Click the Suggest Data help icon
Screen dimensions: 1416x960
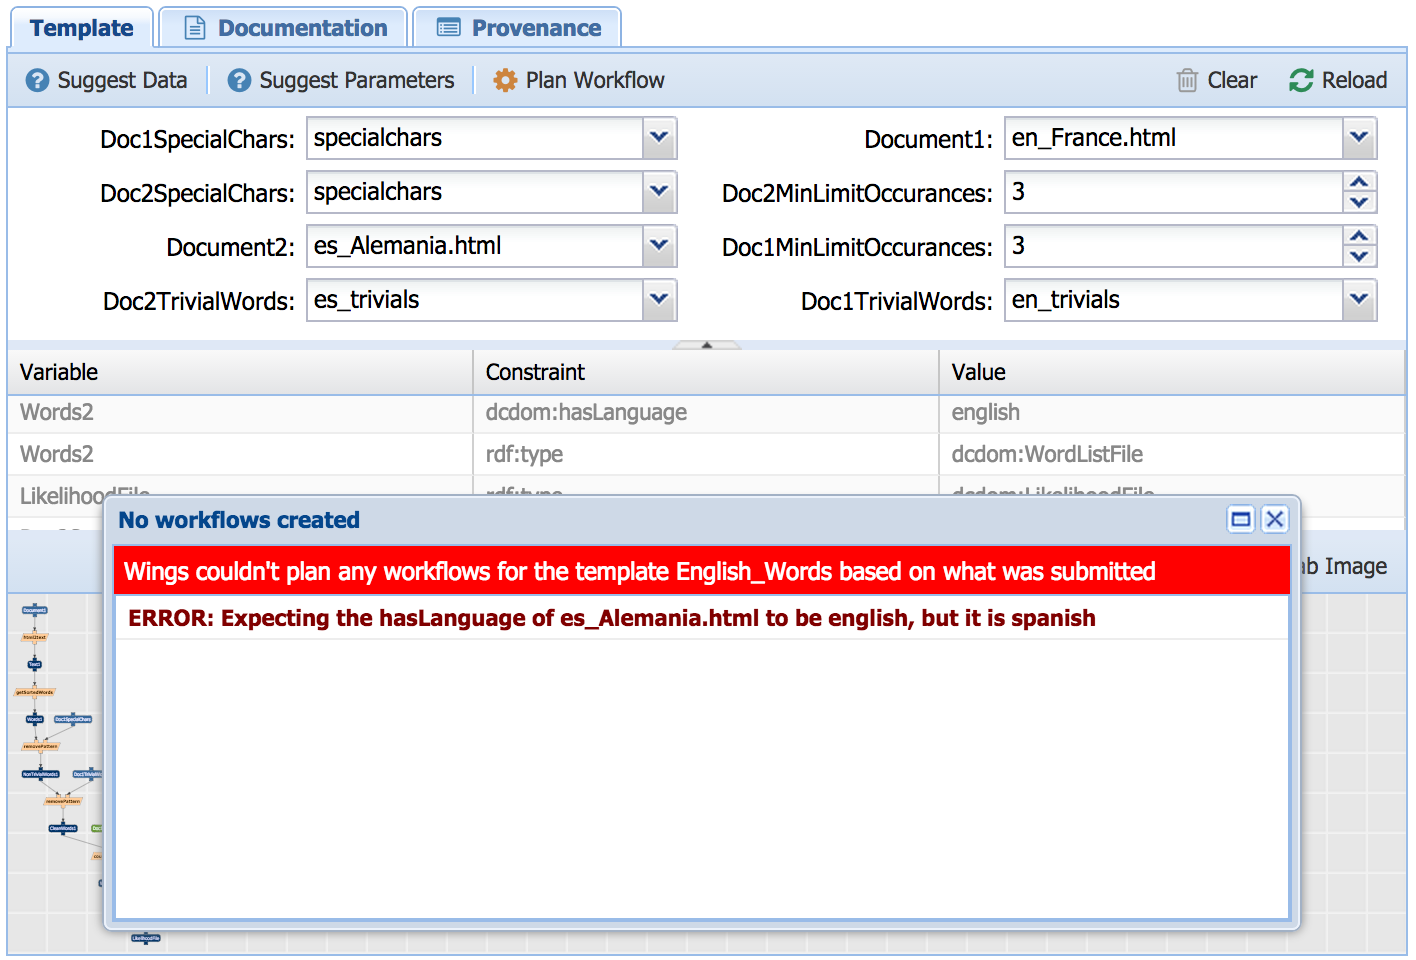pos(37,80)
